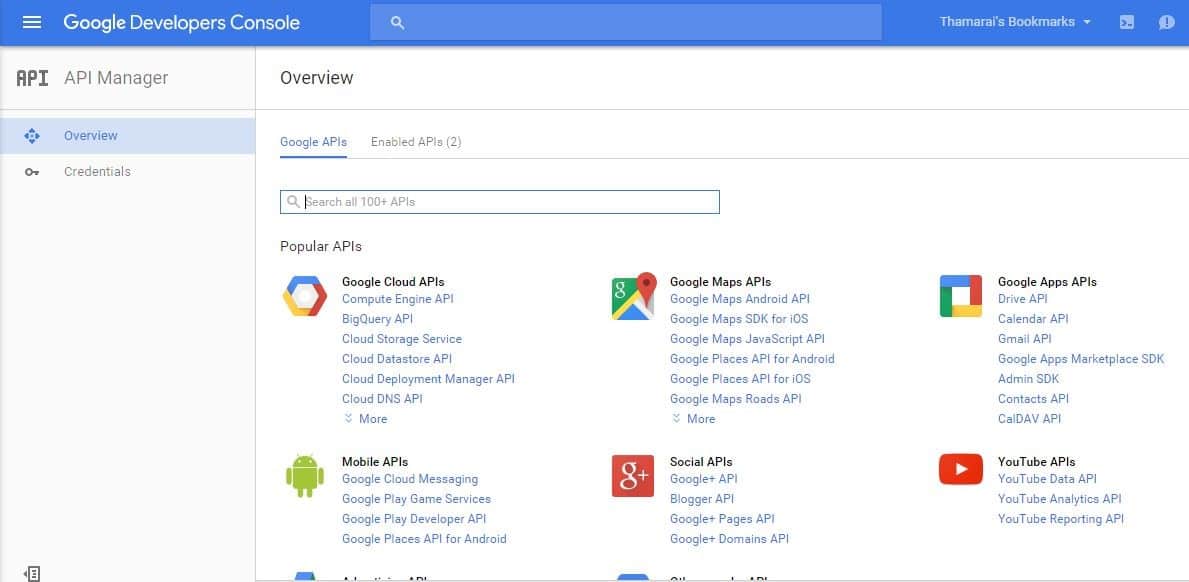Collapse the sidebar with bottom-left icon

coord(32,574)
